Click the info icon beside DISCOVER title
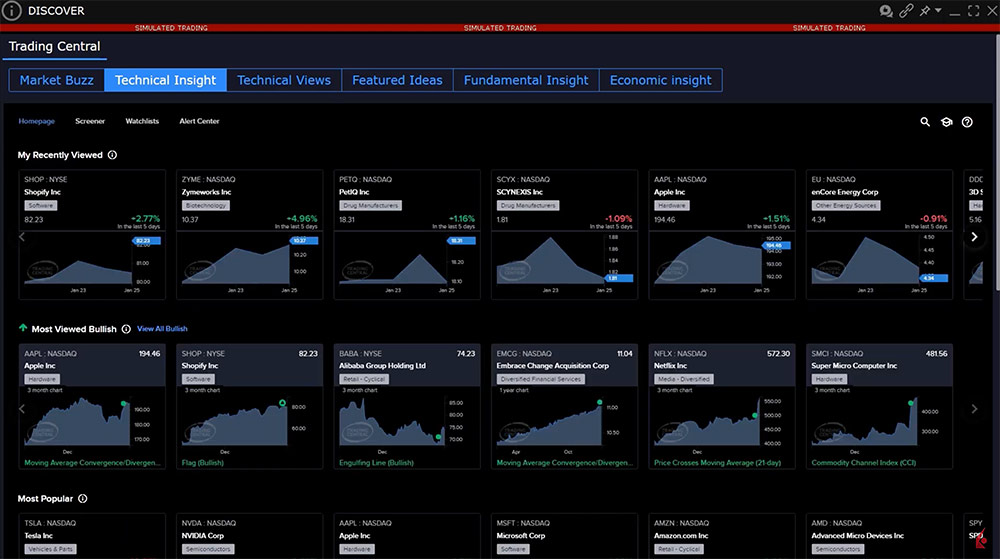 (11, 11)
